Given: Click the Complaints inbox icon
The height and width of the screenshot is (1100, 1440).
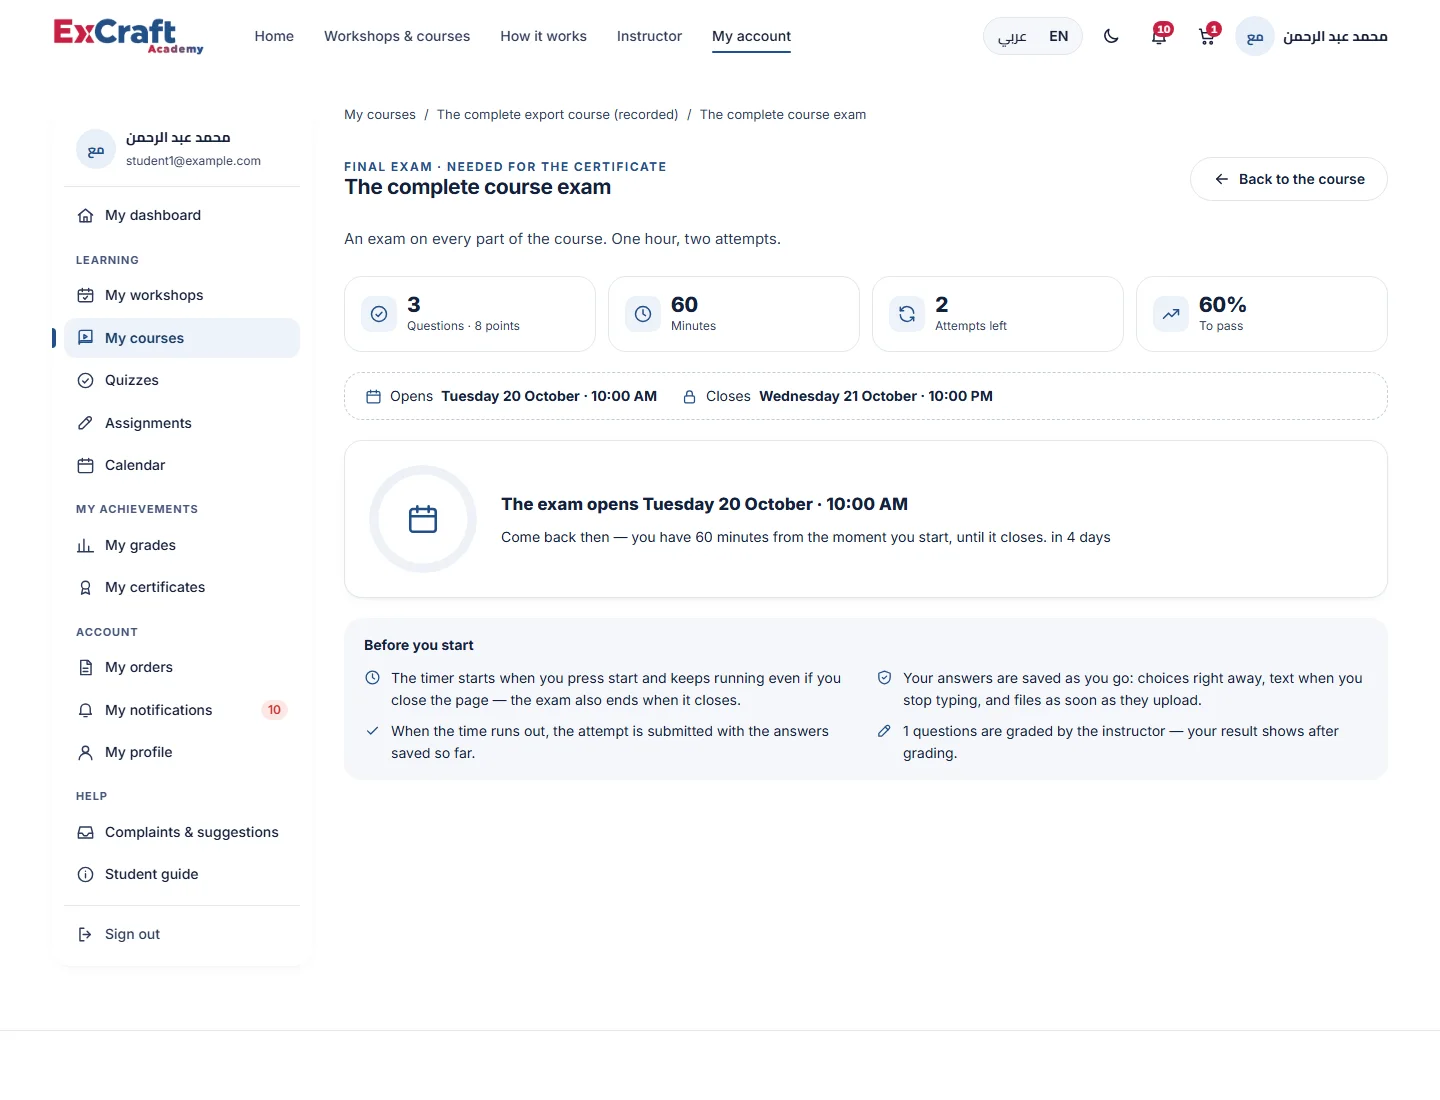Looking at the screenshot, I should 85,832.
